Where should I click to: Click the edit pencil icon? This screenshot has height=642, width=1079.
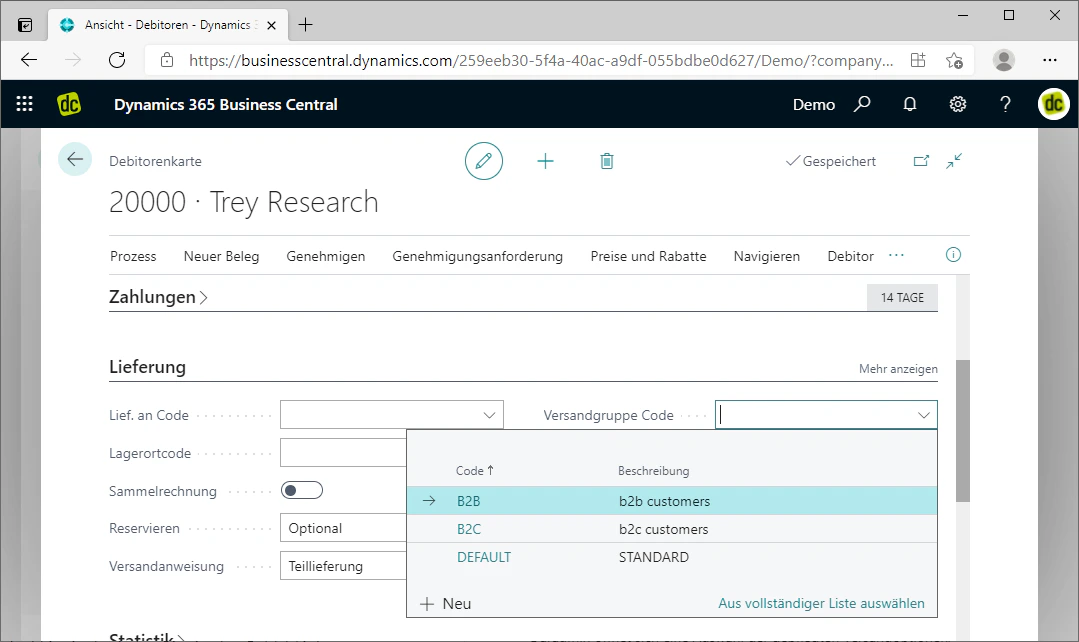[x=484, y=161]
